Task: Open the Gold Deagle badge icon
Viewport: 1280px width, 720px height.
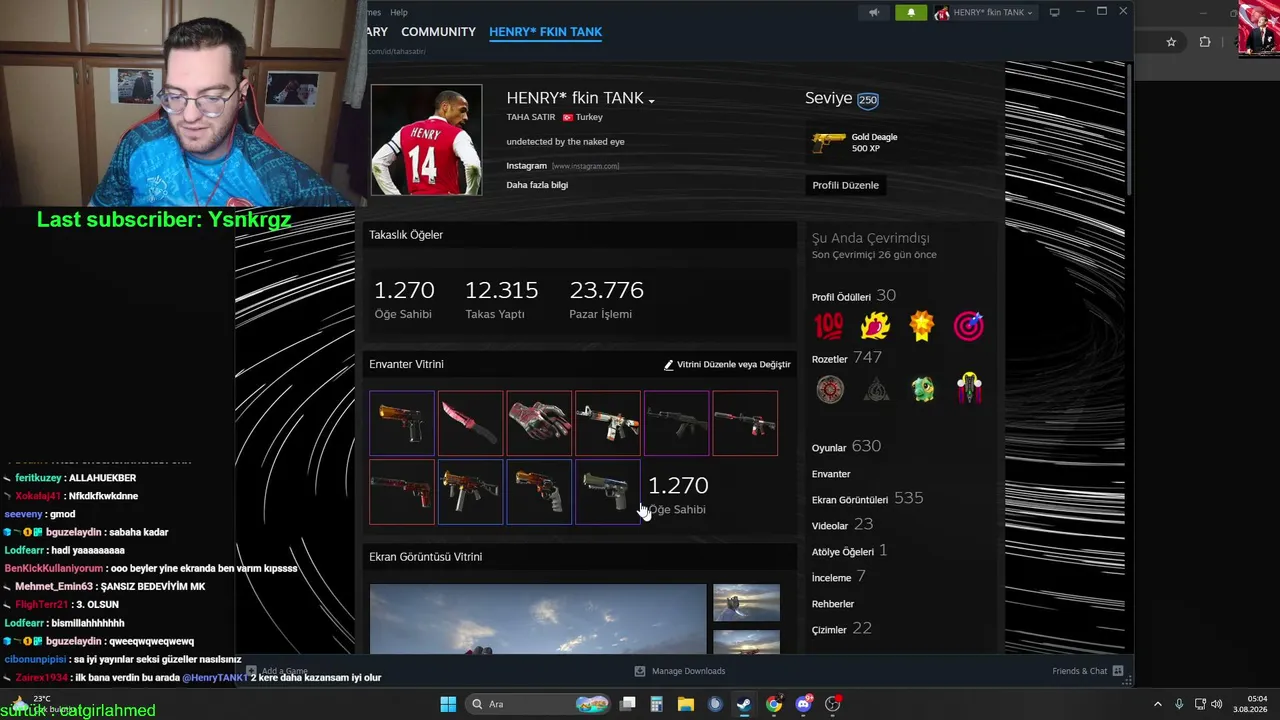Action: click(x=828, y=143)
